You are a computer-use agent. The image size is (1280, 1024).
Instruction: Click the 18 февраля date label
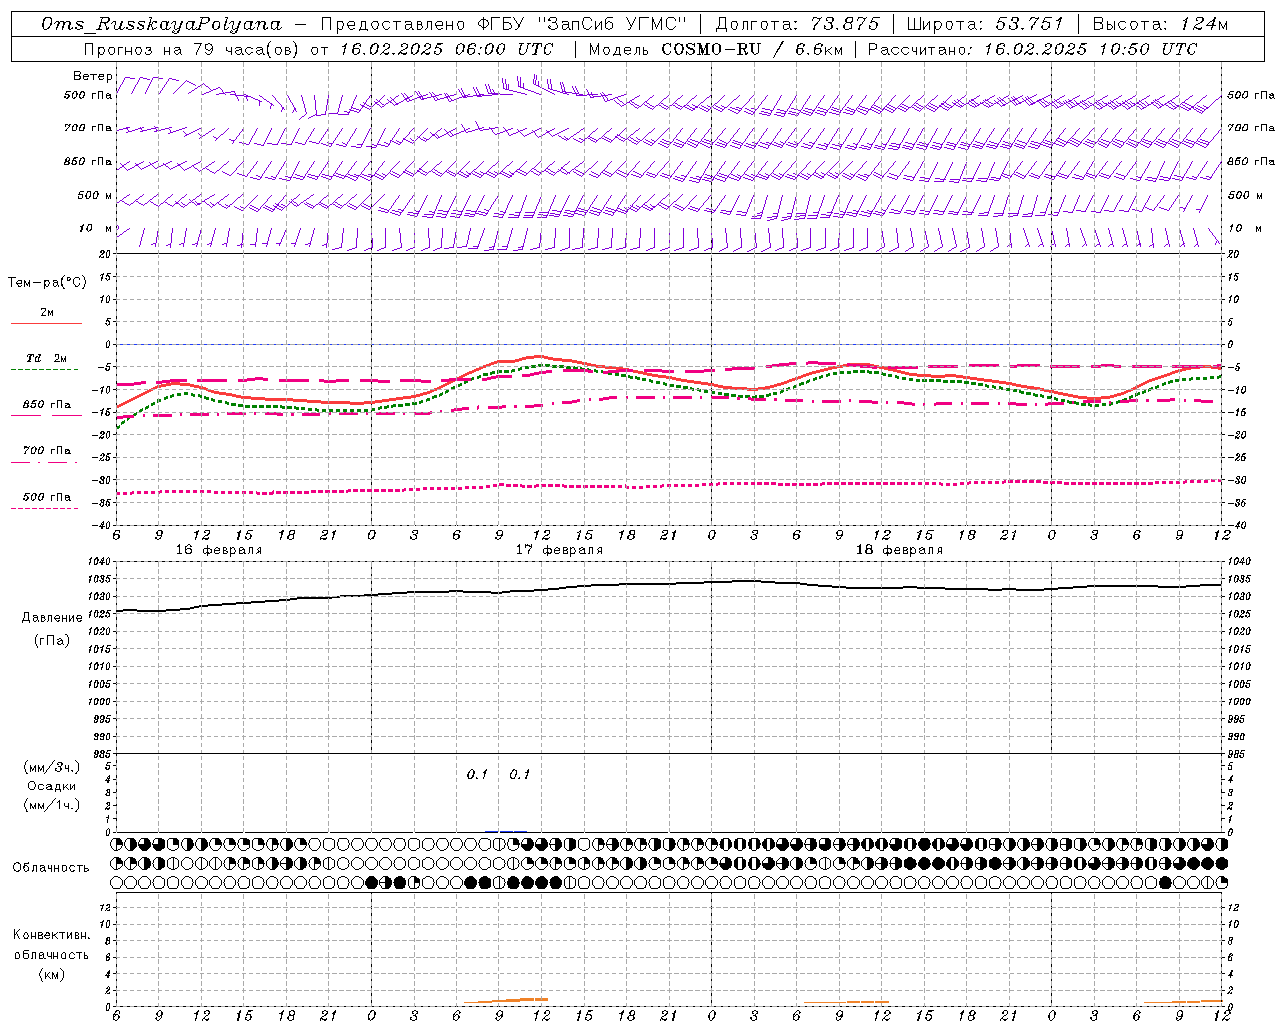tap(899, 550)
